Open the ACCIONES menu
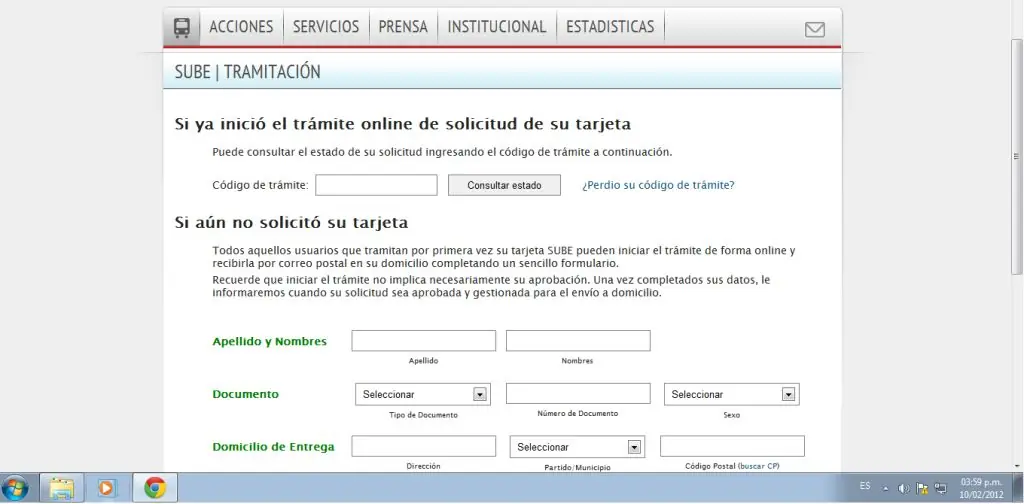Viewport: 1024px width, 504px height. point(241,27)
